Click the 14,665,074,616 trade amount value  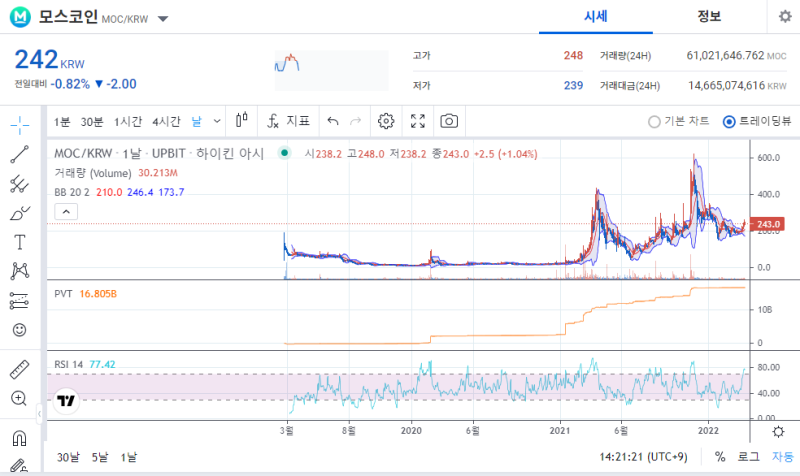[727, 85]
